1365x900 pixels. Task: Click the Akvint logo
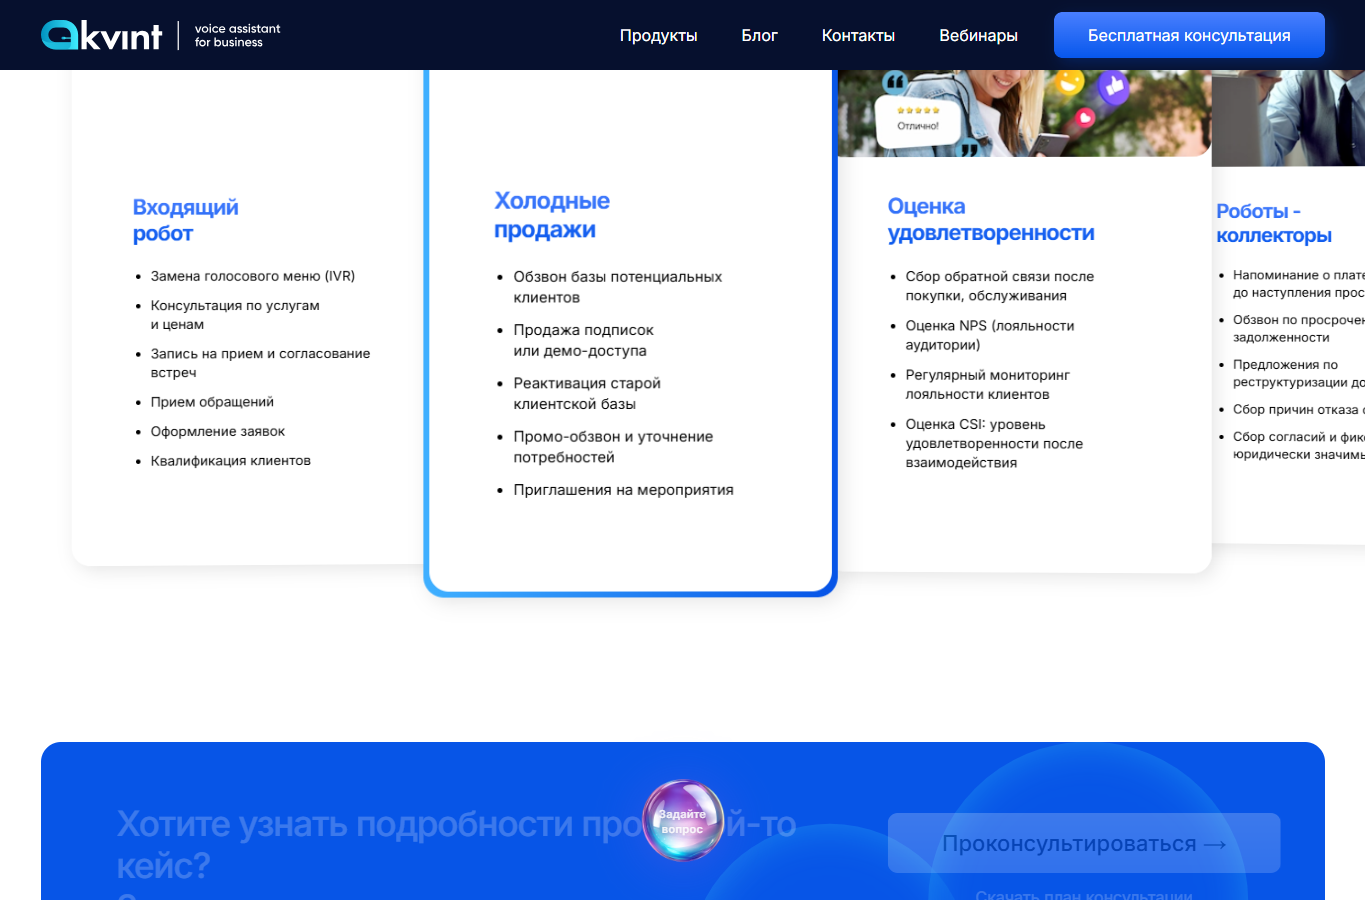click(x=101, y=35)
